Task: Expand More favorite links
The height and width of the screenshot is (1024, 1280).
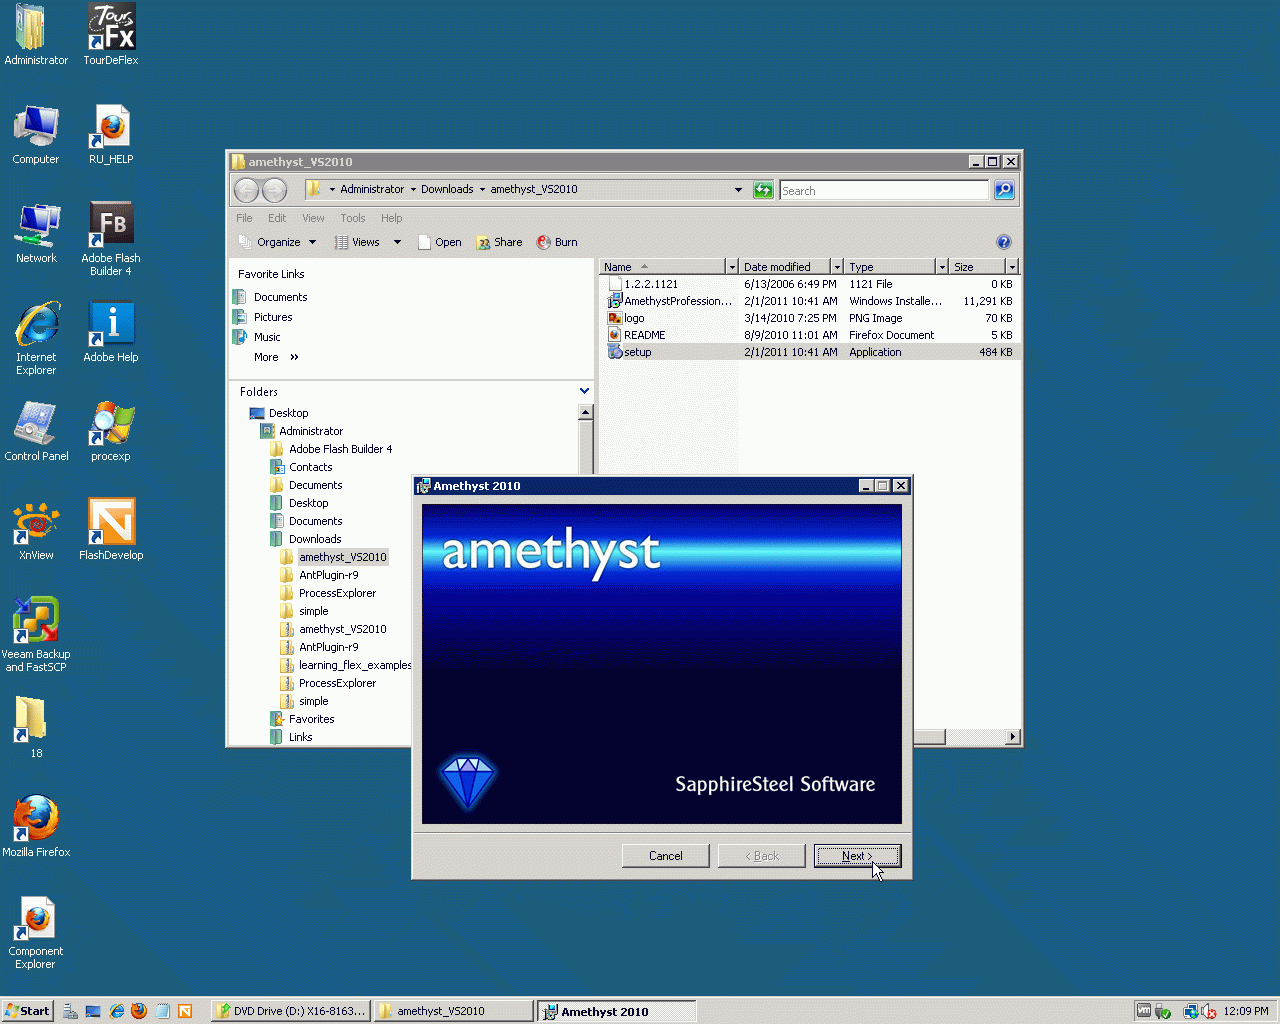Action: tap(276, 357)
